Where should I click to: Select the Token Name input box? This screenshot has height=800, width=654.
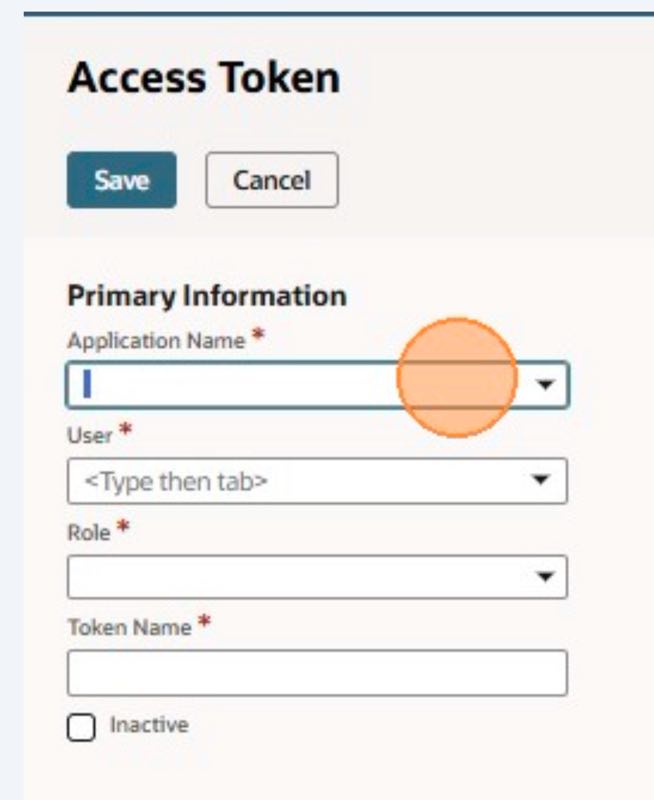[x=316, y=673]
